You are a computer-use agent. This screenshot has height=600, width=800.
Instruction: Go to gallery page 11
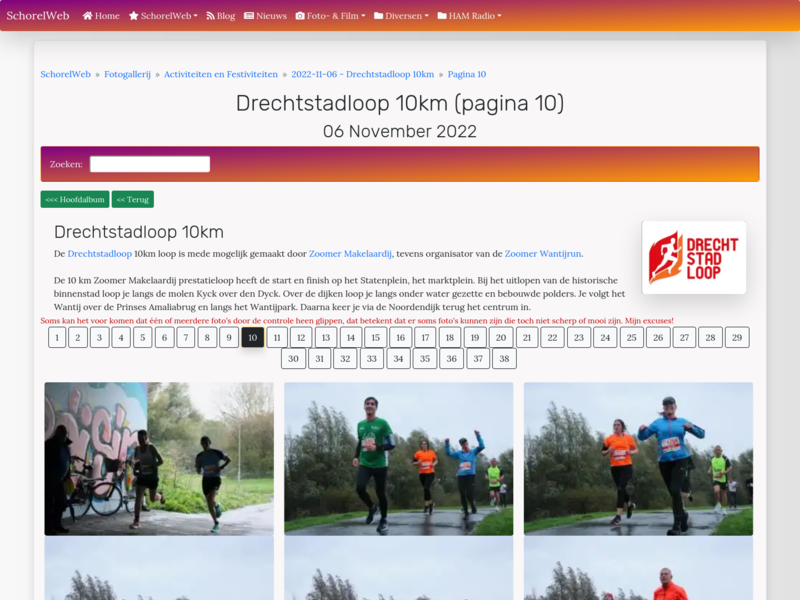pos(277,337)
